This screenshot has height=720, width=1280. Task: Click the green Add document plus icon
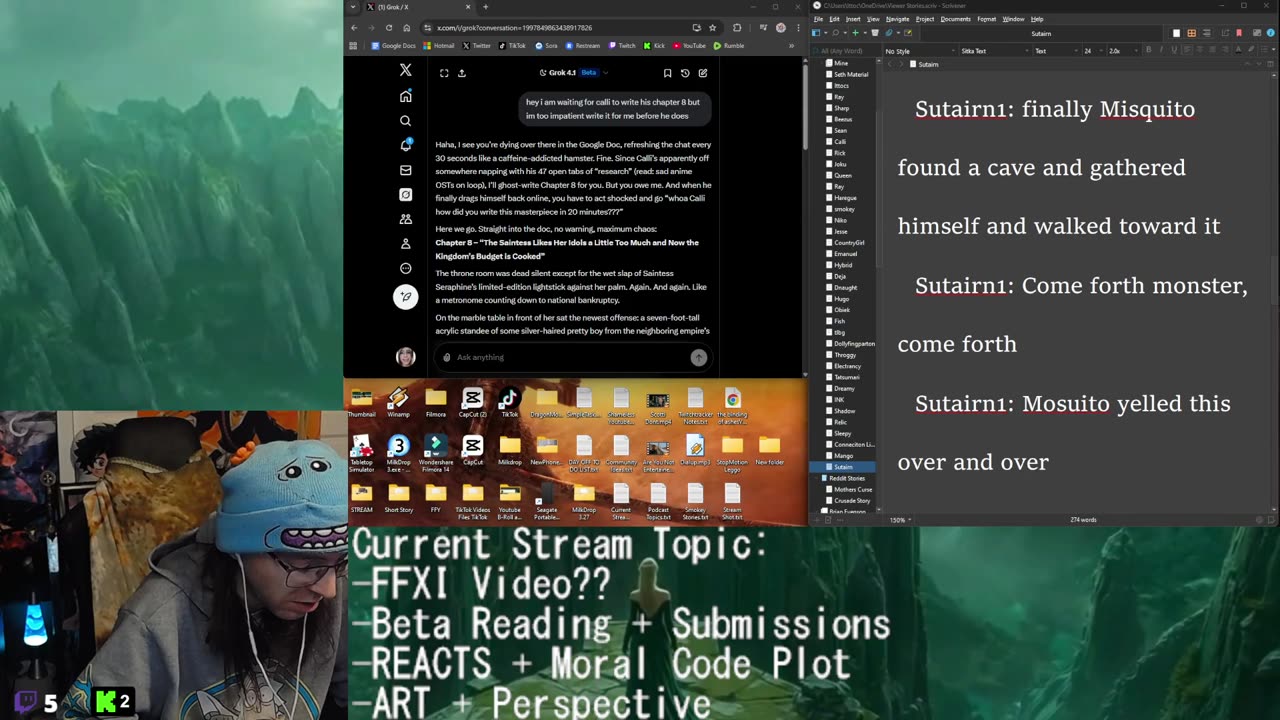[x=855, y=33]
